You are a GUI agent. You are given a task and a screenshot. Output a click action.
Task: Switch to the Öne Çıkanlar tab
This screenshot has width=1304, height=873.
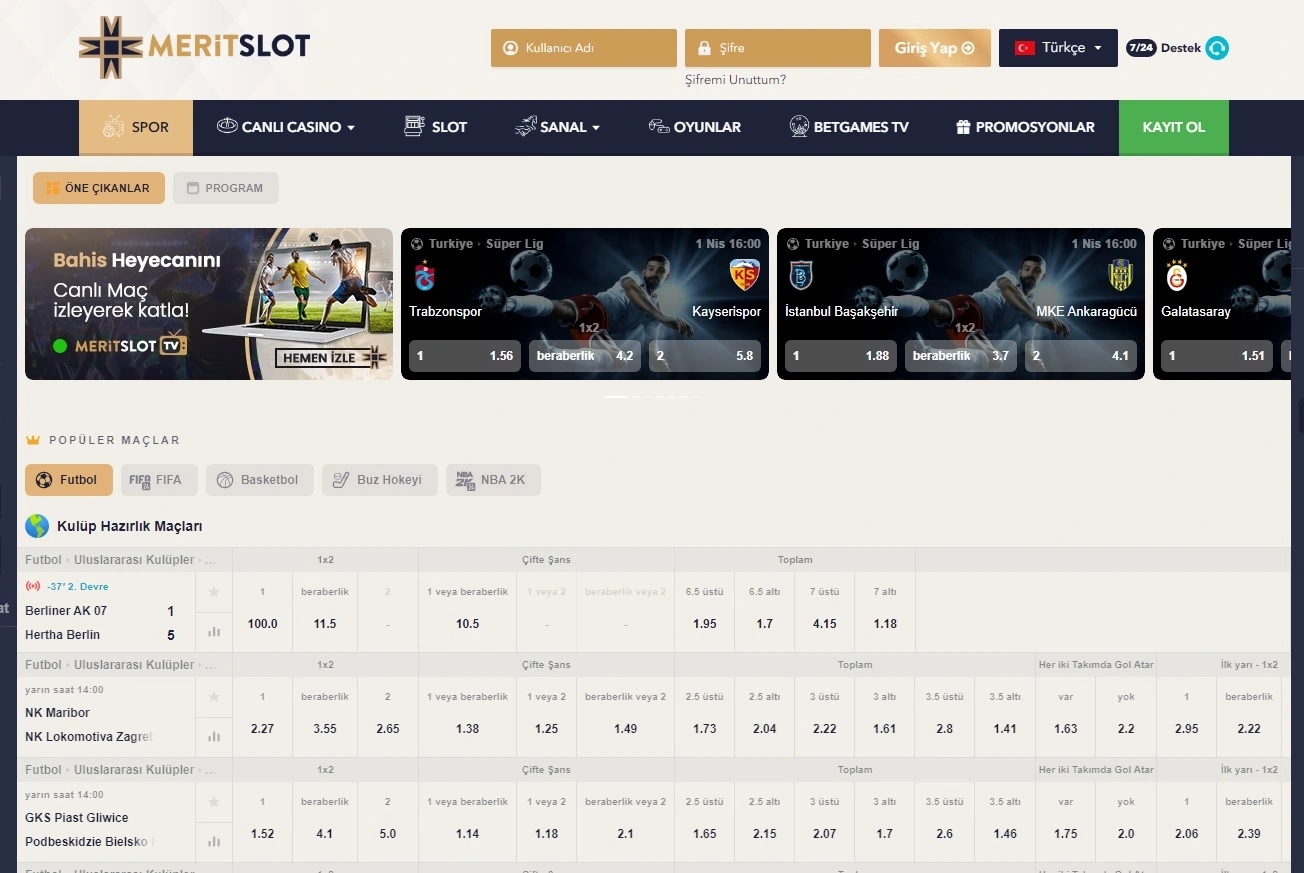coord(99,188)
